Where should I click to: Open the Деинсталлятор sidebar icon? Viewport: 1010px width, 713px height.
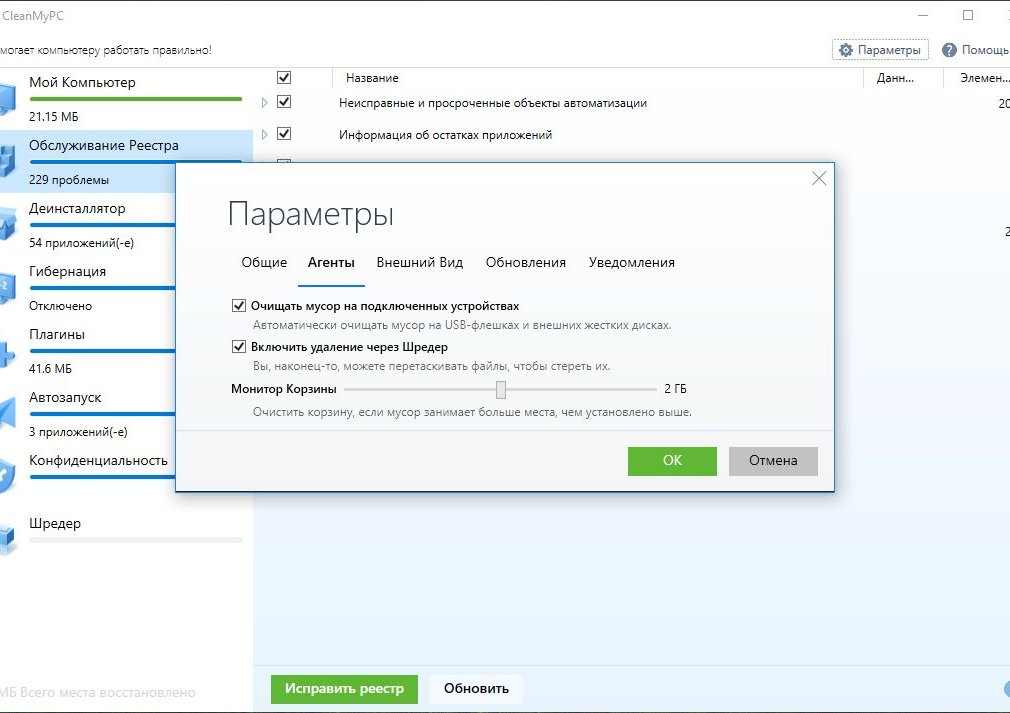pyautogui.click(x=6, y=224)
